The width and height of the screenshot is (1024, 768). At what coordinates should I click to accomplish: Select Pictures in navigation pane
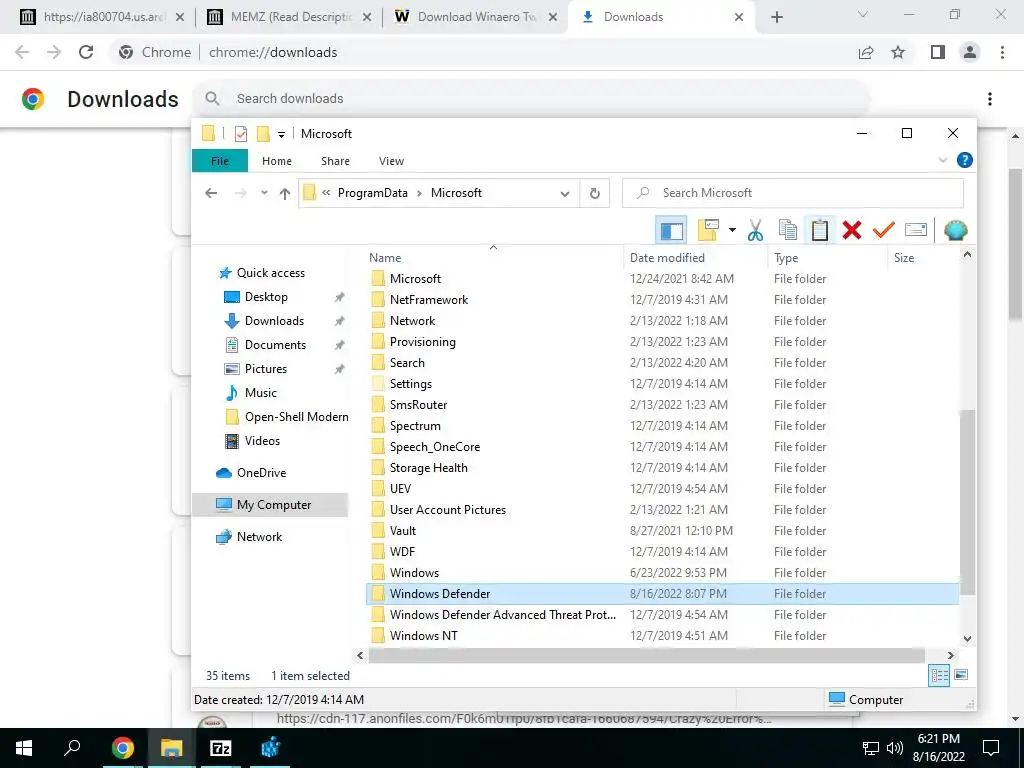pos(266,369)
